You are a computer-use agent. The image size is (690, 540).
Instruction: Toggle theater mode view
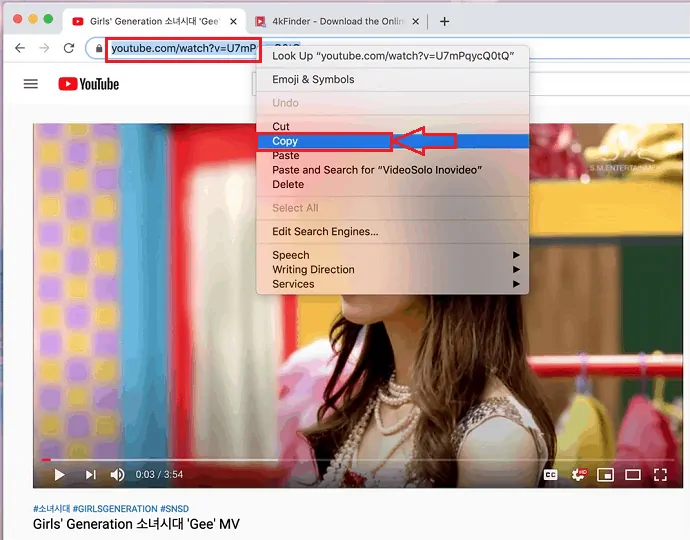(x=632, y=475)
